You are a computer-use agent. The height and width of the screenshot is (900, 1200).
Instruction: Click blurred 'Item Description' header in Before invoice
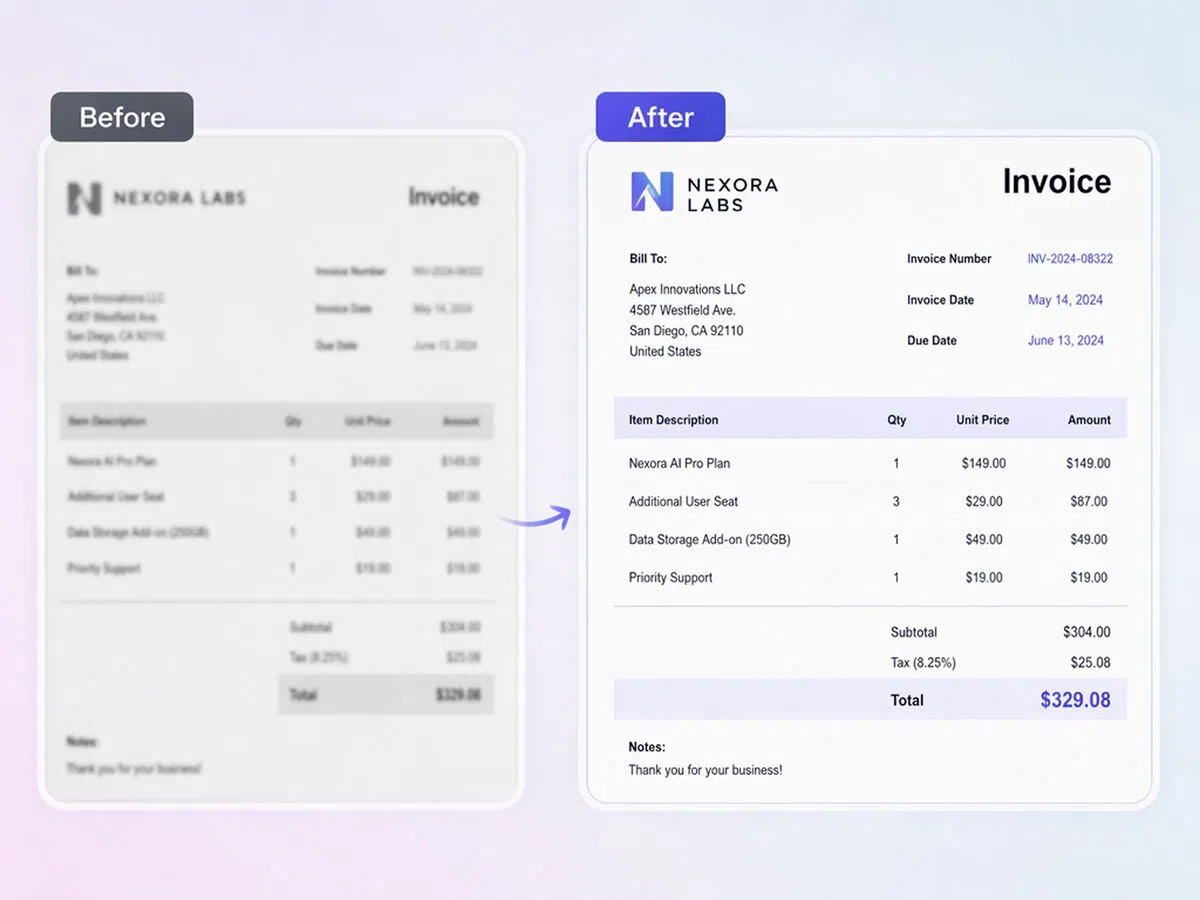pos(107,422)
